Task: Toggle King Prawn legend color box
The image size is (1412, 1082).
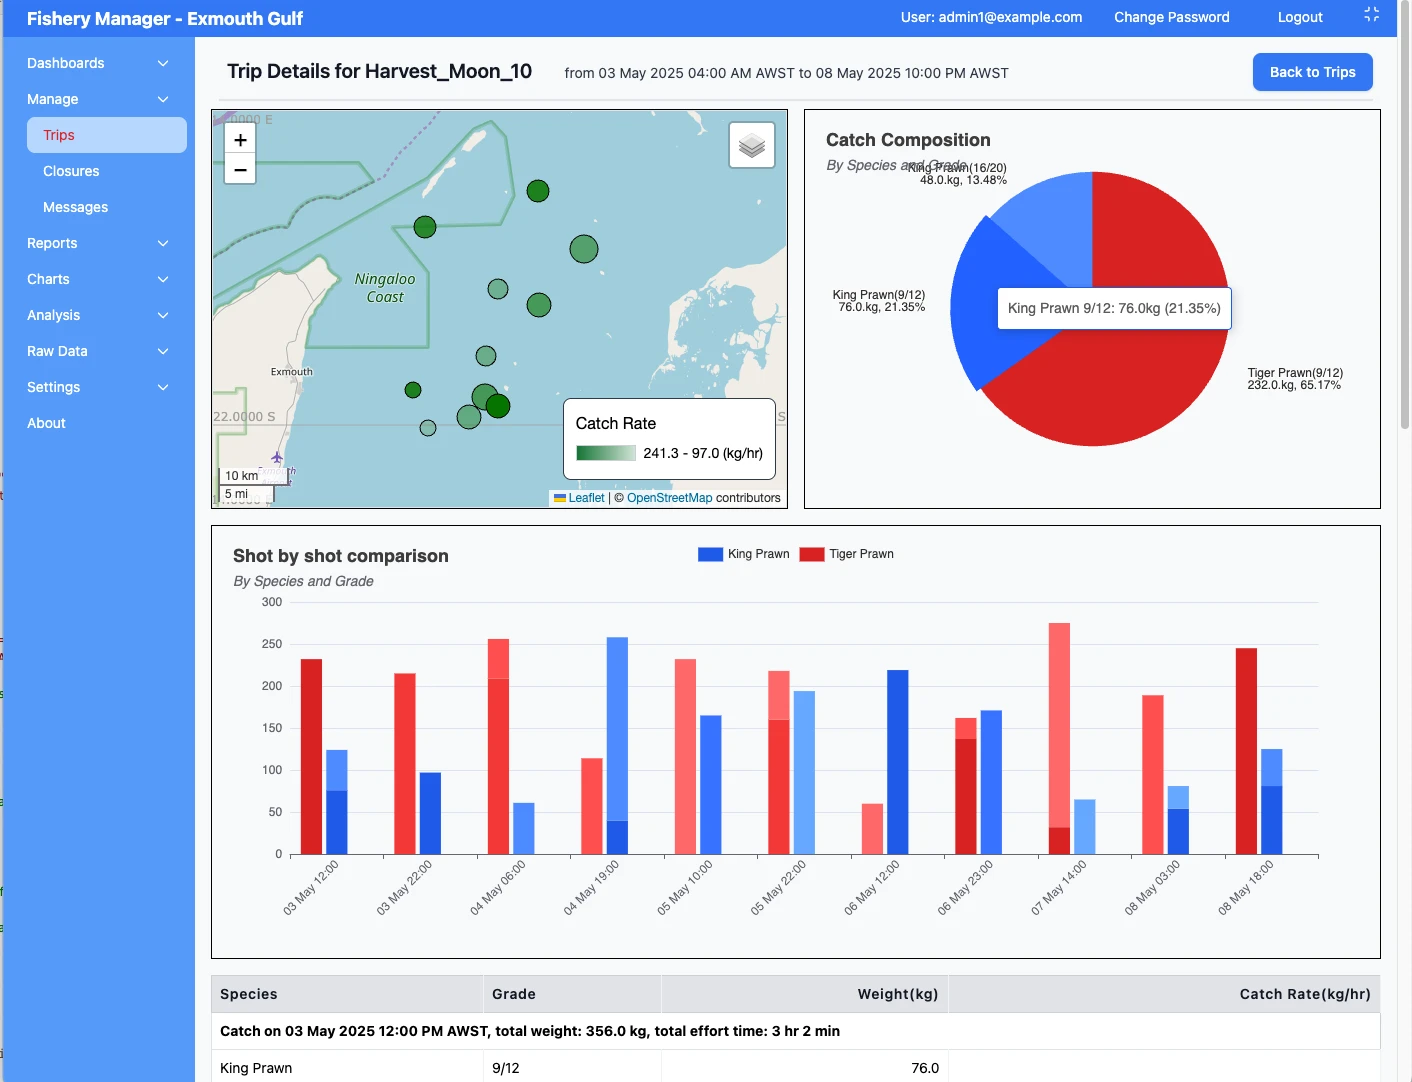Action: click(710, 554)
